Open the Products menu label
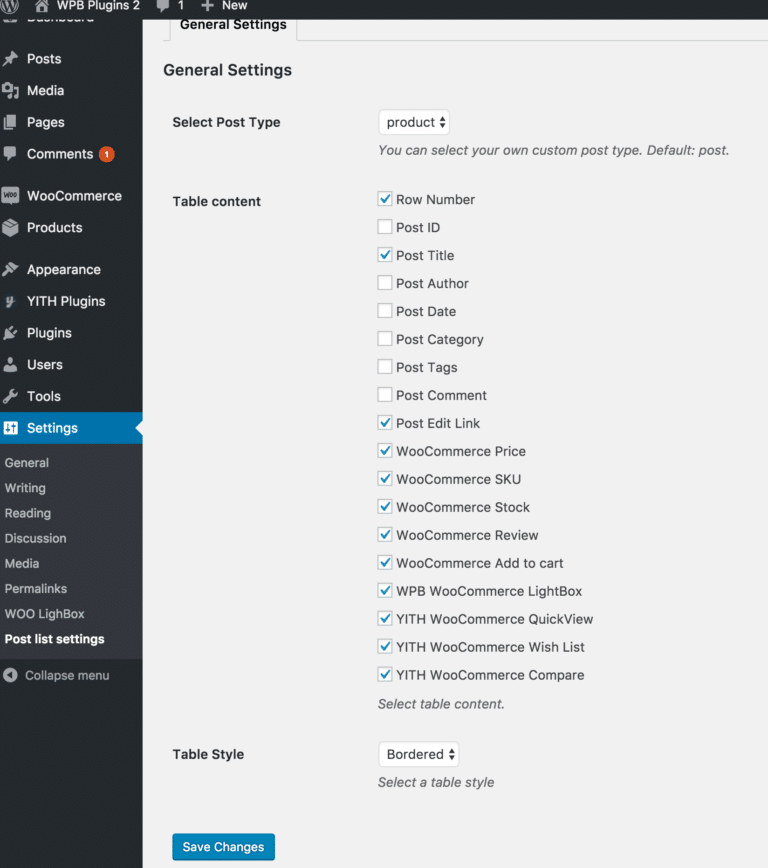This screenshot has width=768, height=868. tap(54, 228)
